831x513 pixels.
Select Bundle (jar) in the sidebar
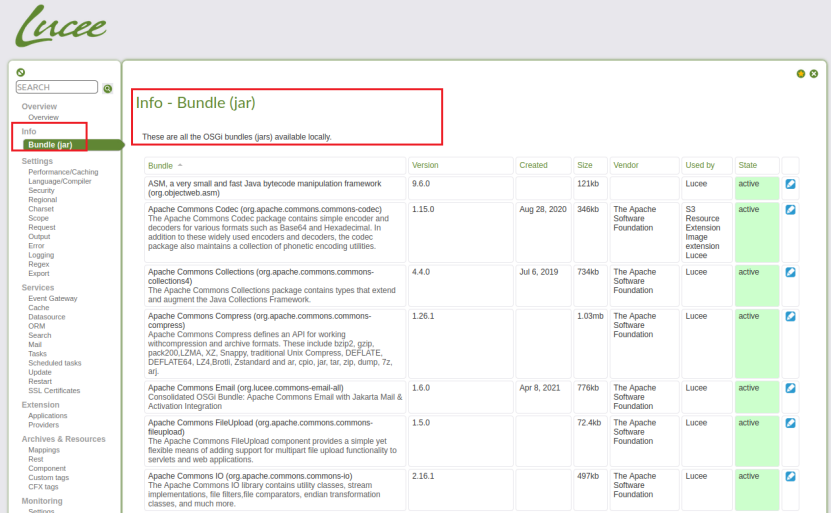50,145
